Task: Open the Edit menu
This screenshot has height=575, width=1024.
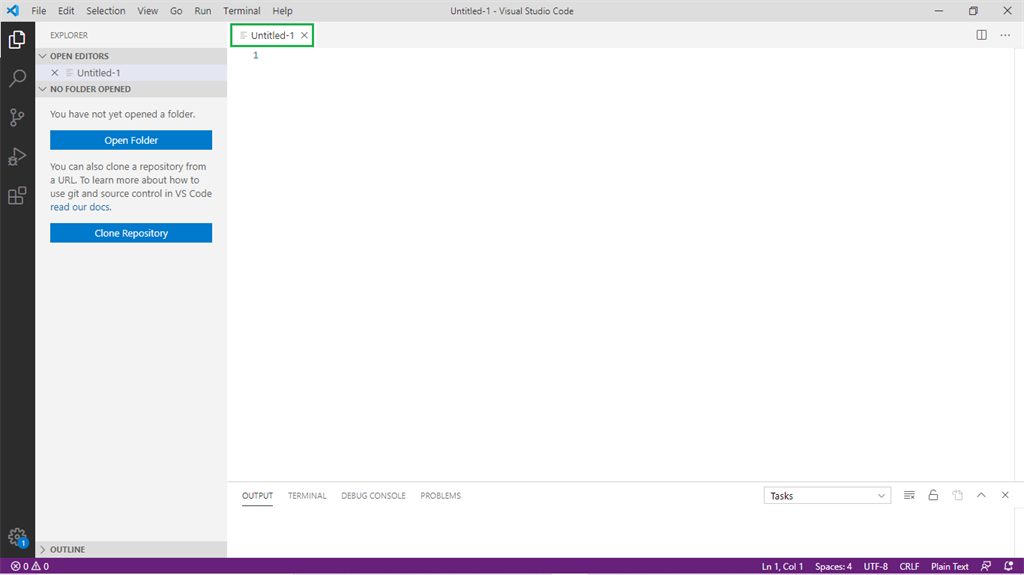Action: pos(66,10)
